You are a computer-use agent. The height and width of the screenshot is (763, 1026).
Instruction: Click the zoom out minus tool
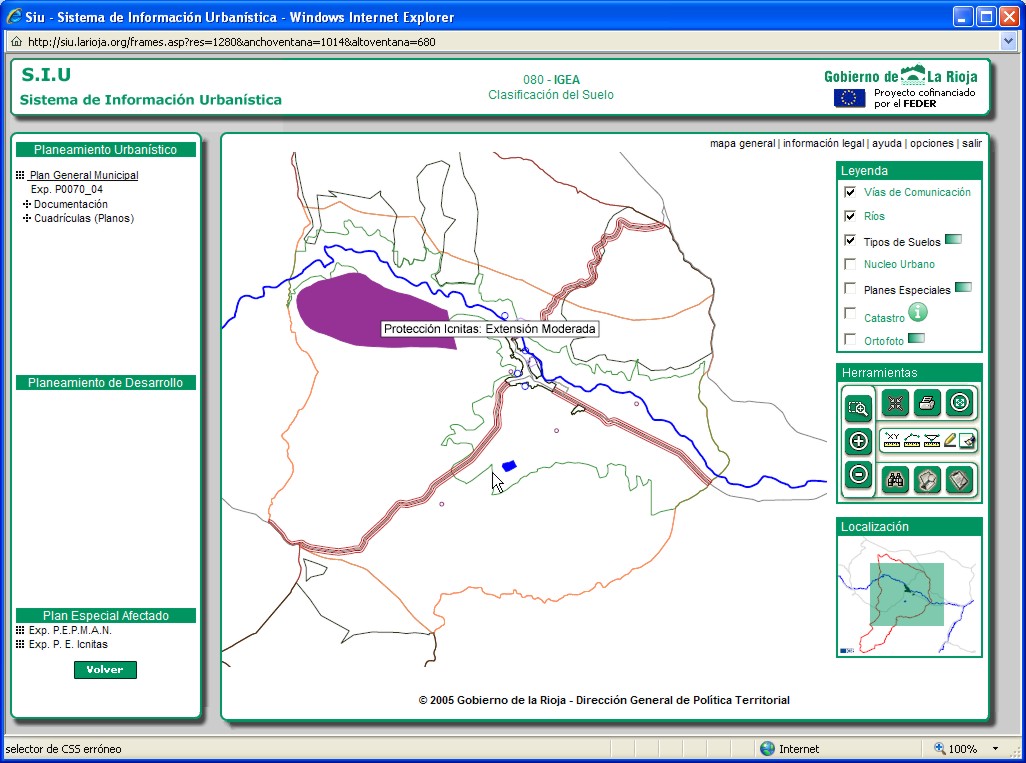tap(858, 474)
